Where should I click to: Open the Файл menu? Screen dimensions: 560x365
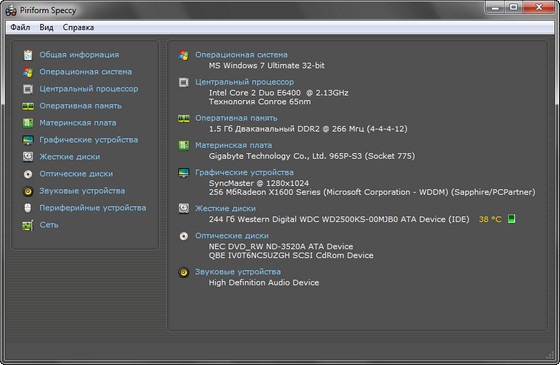pos(20,28)
